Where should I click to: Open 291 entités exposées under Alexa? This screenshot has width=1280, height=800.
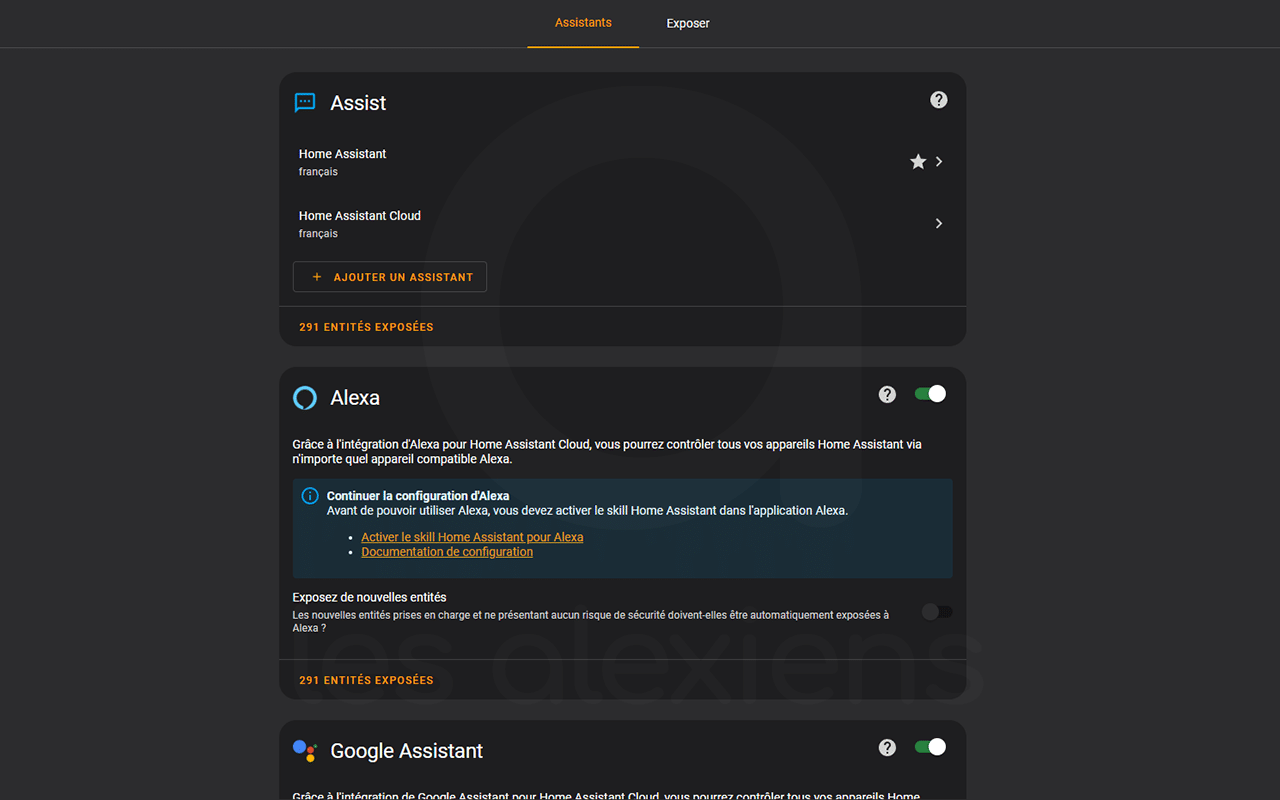pyautogui.click(x=366, y=680)
